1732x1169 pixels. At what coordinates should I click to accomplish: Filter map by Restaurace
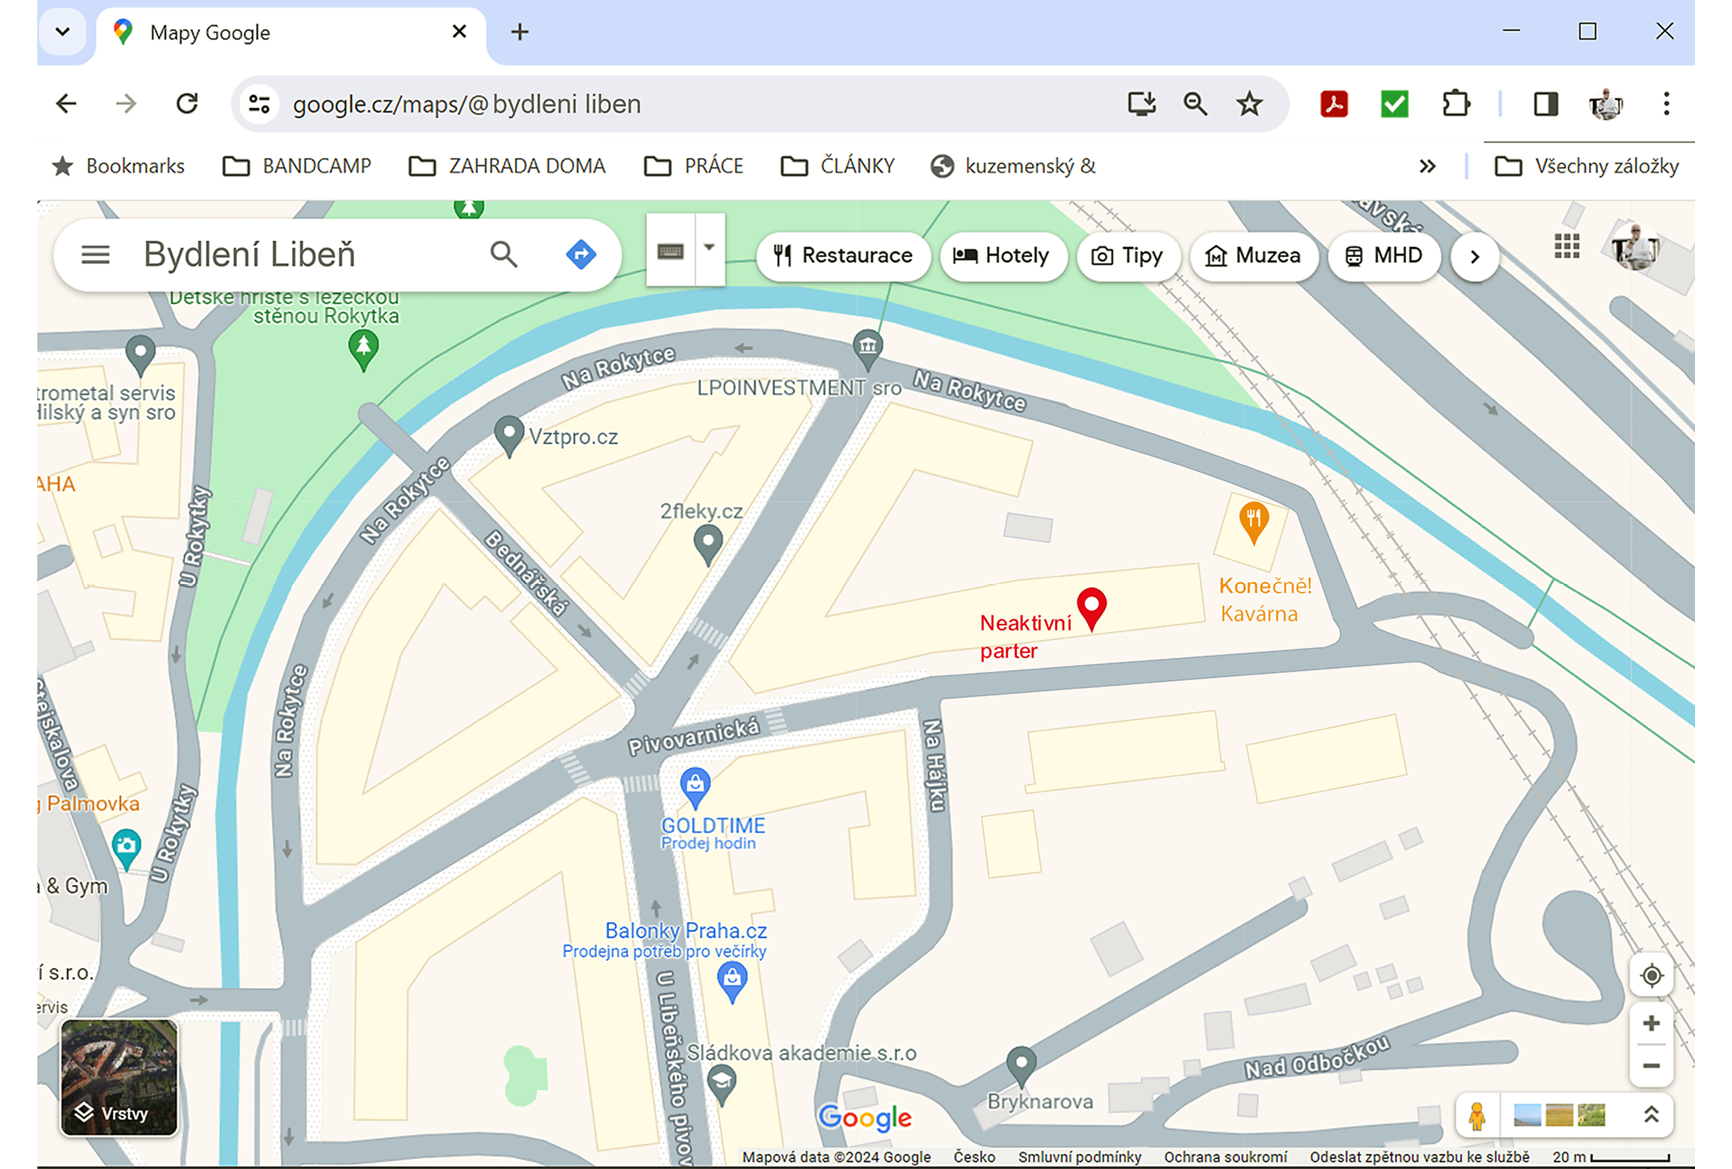coord(843,256)
